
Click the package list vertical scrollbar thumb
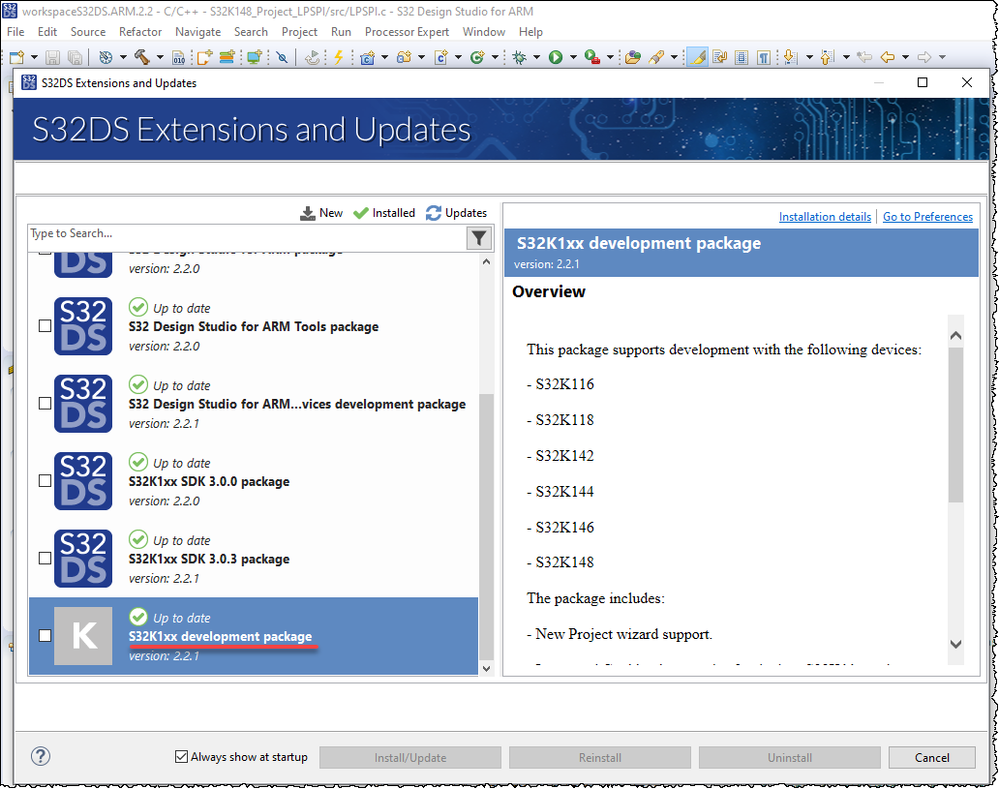(486, 527)
